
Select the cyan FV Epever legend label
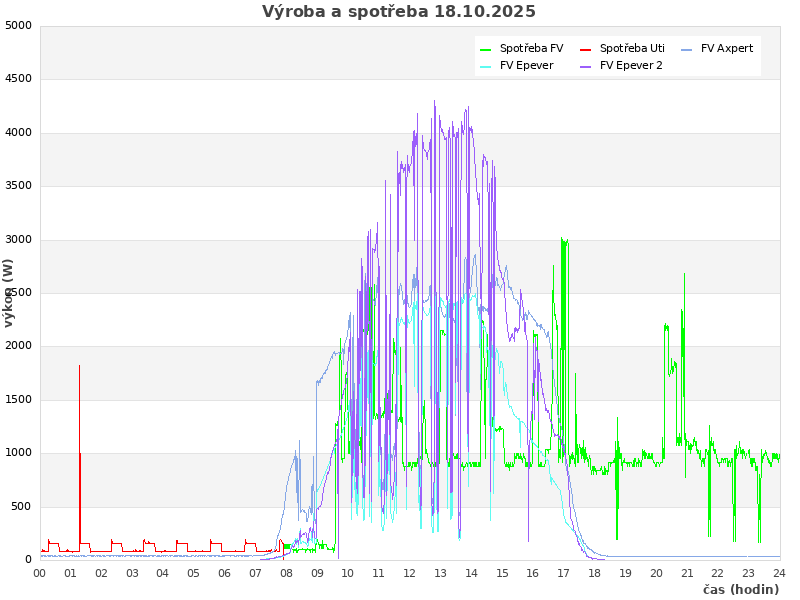pos(526,66)
